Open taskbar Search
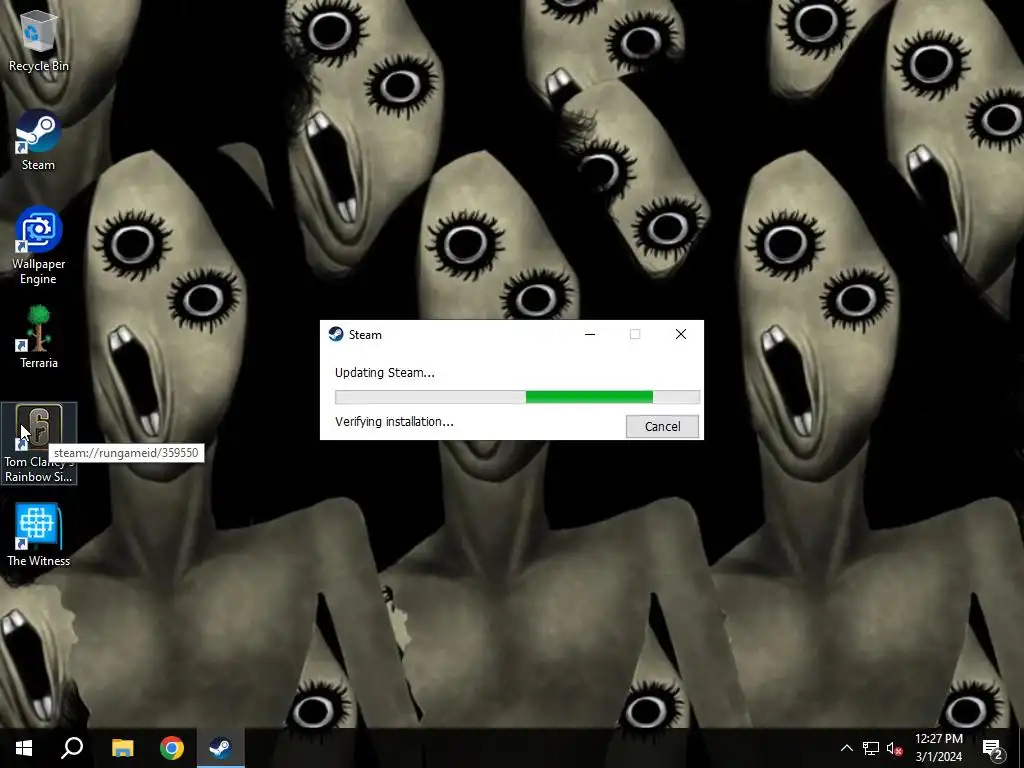 pyautogui.click(x=72, y=748)
